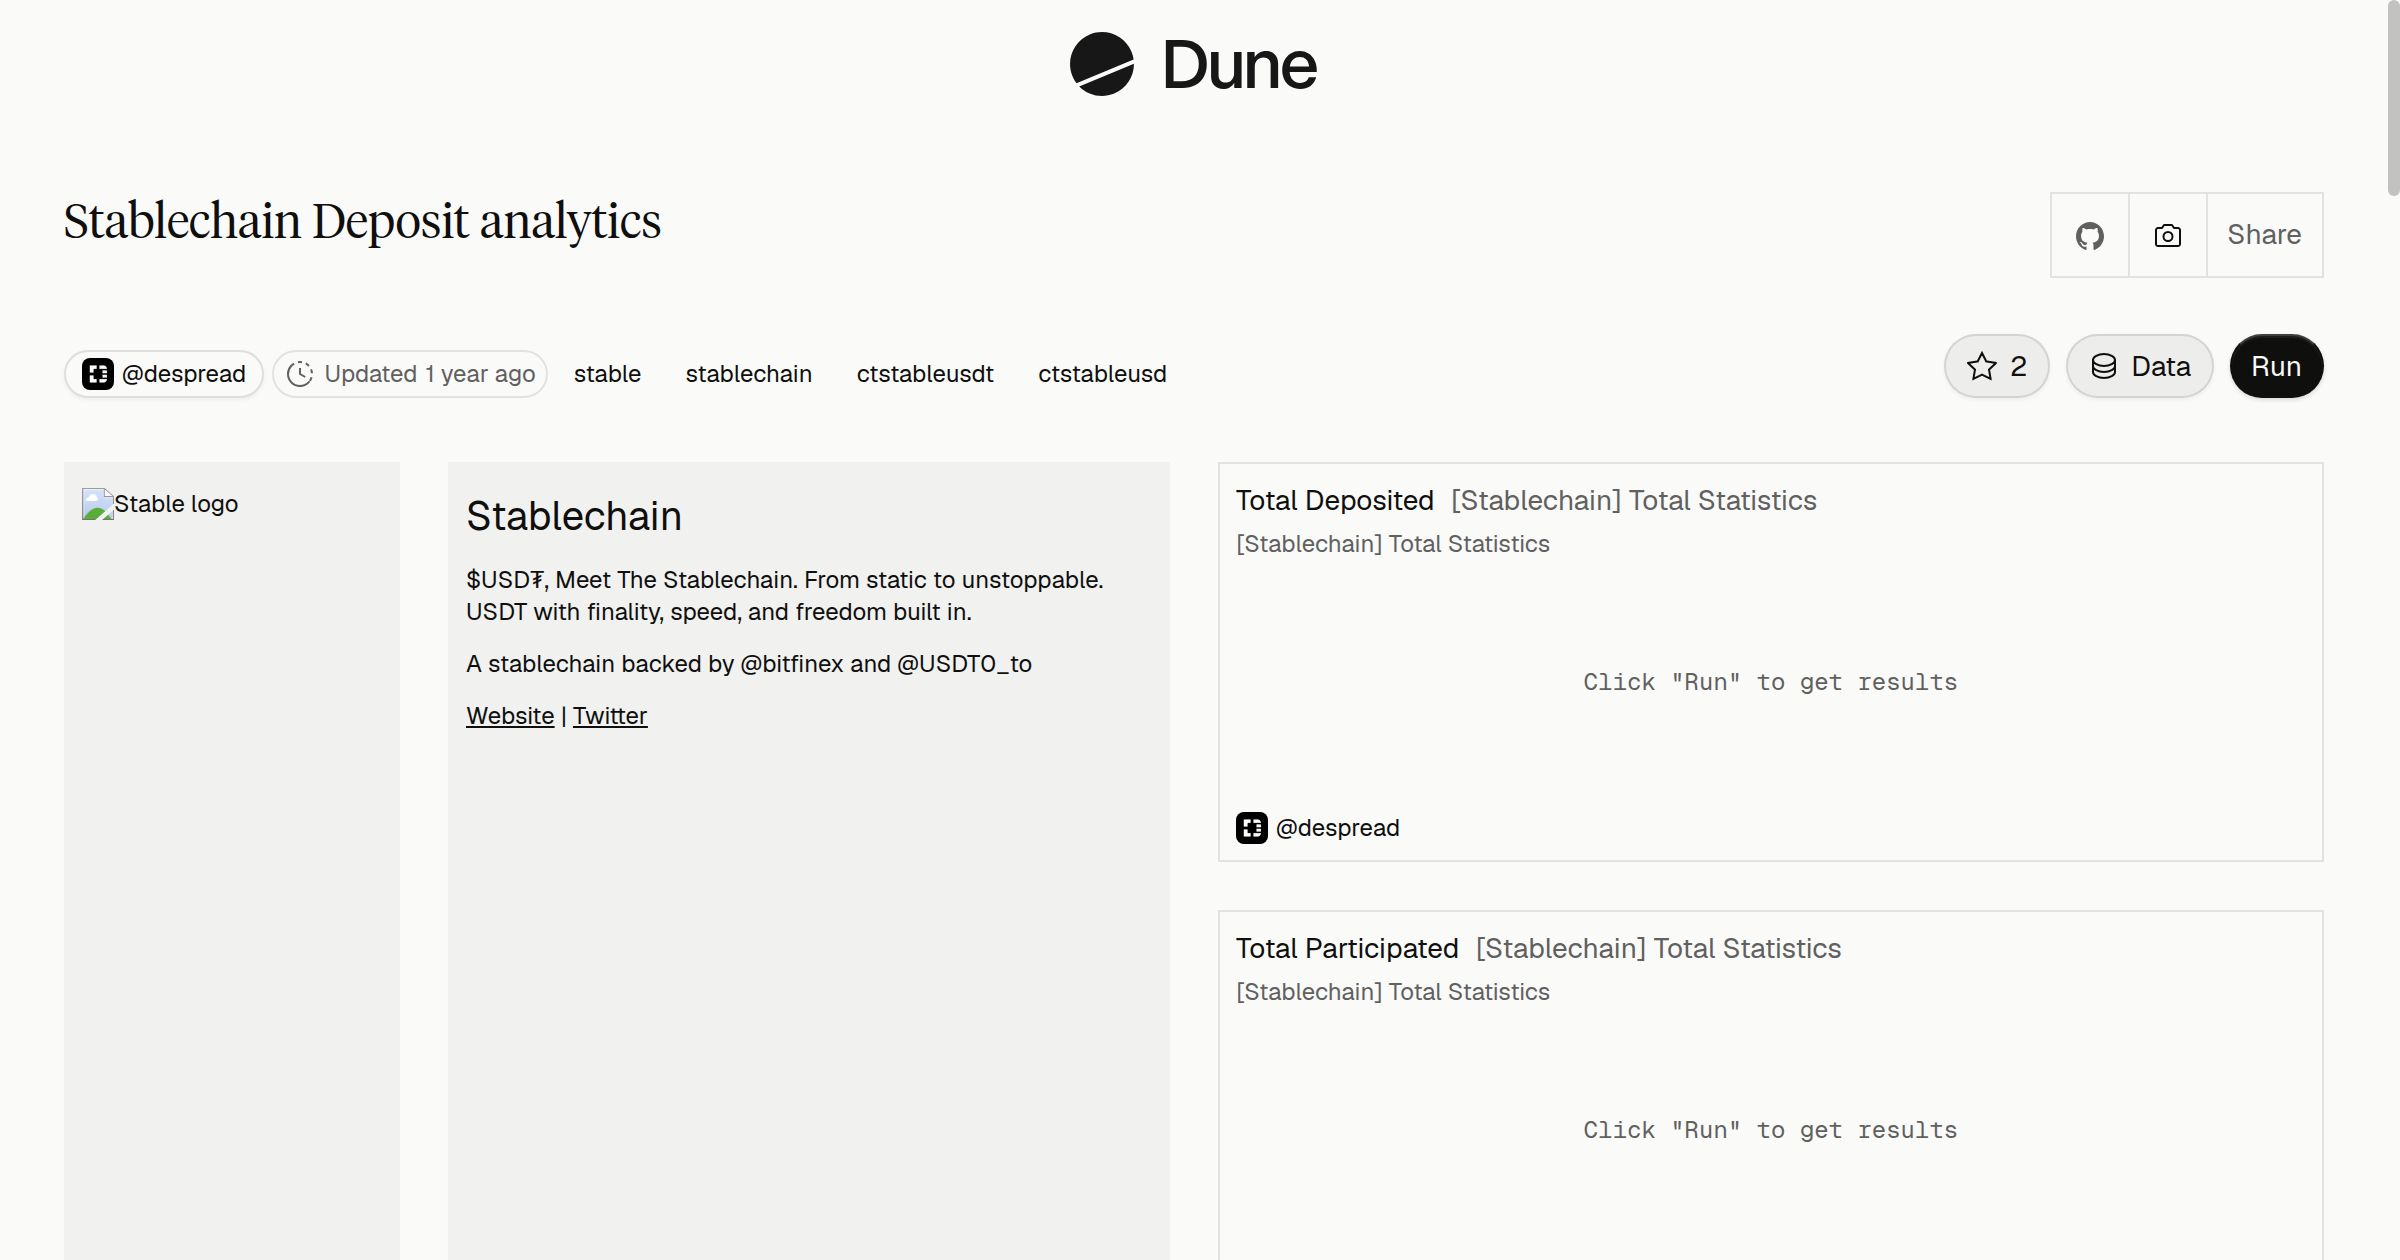Click 'Click "Run" to get results' in Total Deposited
The height and width of the screenshot is (1260, 2400).
pyautogui.click(x=1770, y=682)
